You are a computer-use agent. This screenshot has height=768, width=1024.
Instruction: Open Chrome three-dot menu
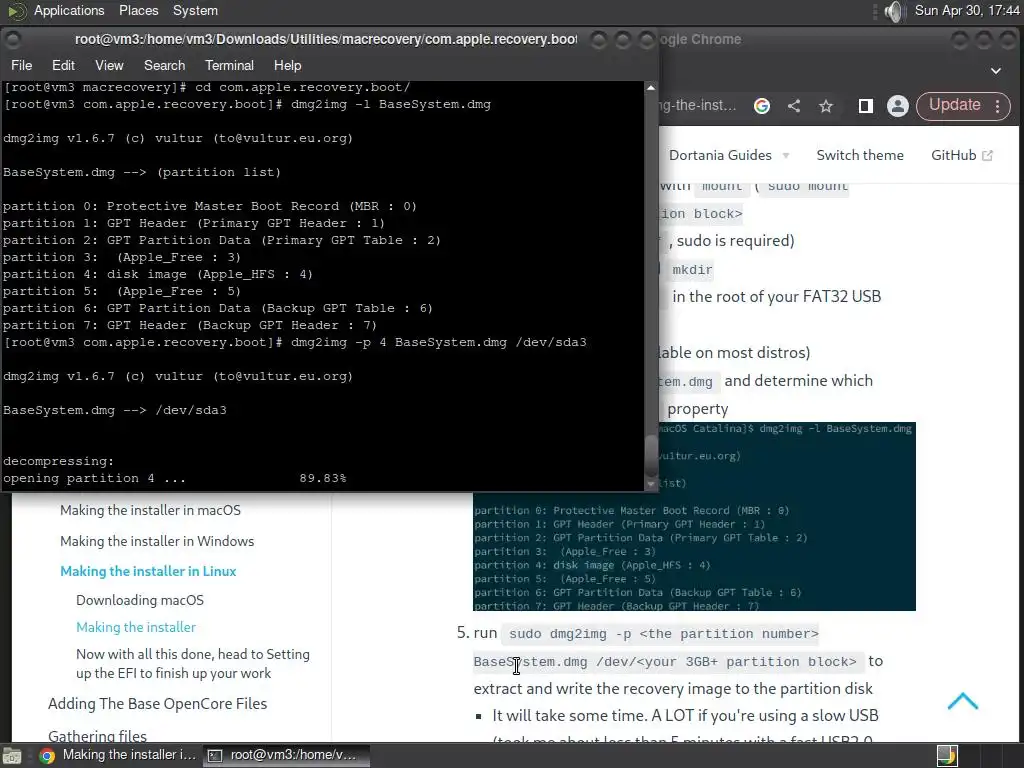coord(997,106)
